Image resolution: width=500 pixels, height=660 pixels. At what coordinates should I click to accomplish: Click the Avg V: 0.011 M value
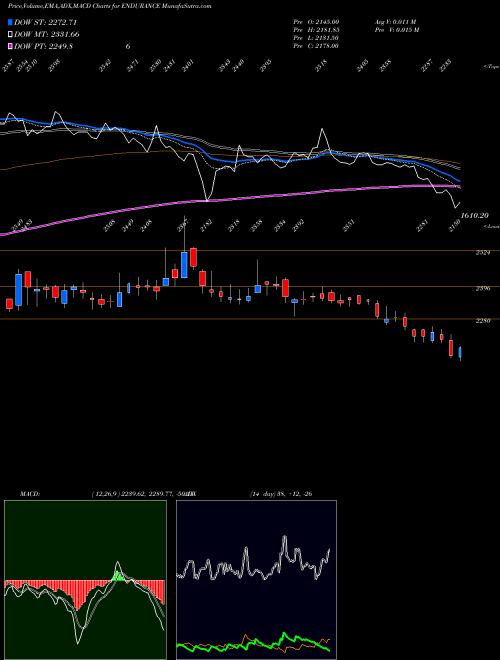[396, 22]
